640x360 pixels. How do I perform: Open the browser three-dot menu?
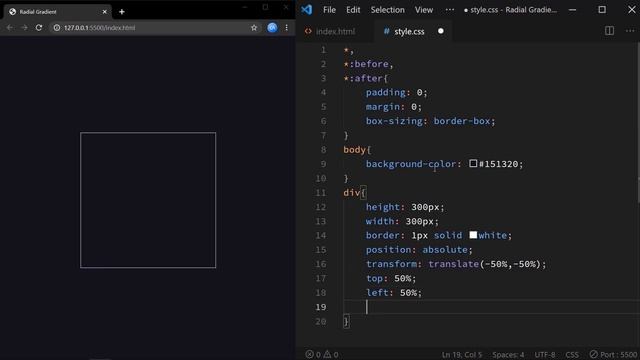(287, 28)
